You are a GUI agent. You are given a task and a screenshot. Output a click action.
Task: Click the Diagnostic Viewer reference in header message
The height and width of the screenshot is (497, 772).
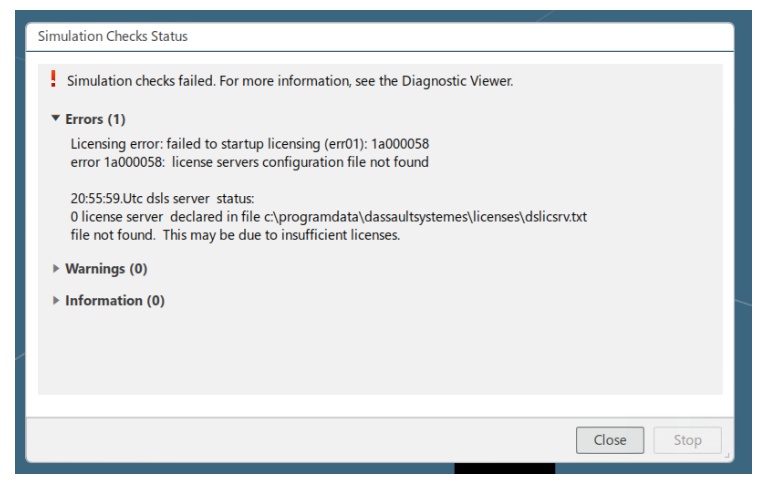pos(457,81)
